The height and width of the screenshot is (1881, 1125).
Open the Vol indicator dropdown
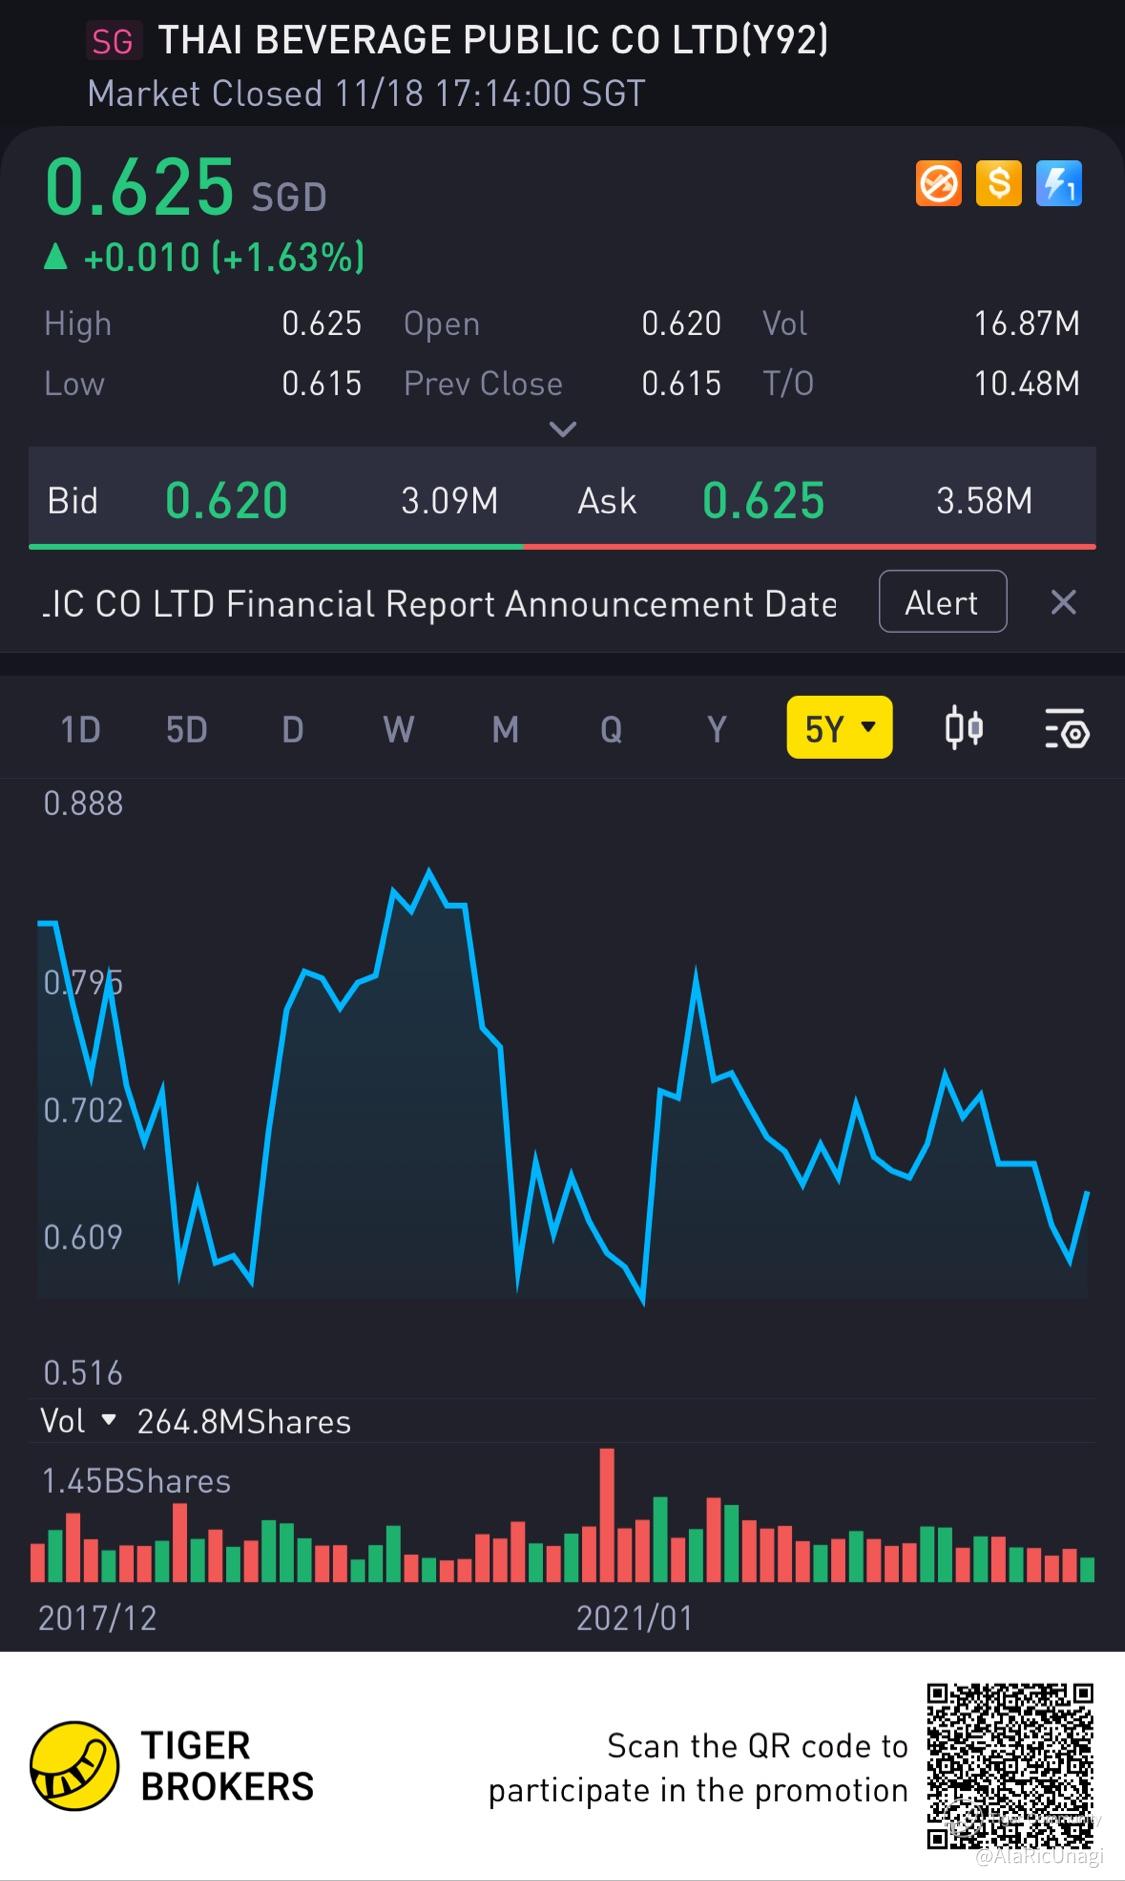[x=78, y=1421]
